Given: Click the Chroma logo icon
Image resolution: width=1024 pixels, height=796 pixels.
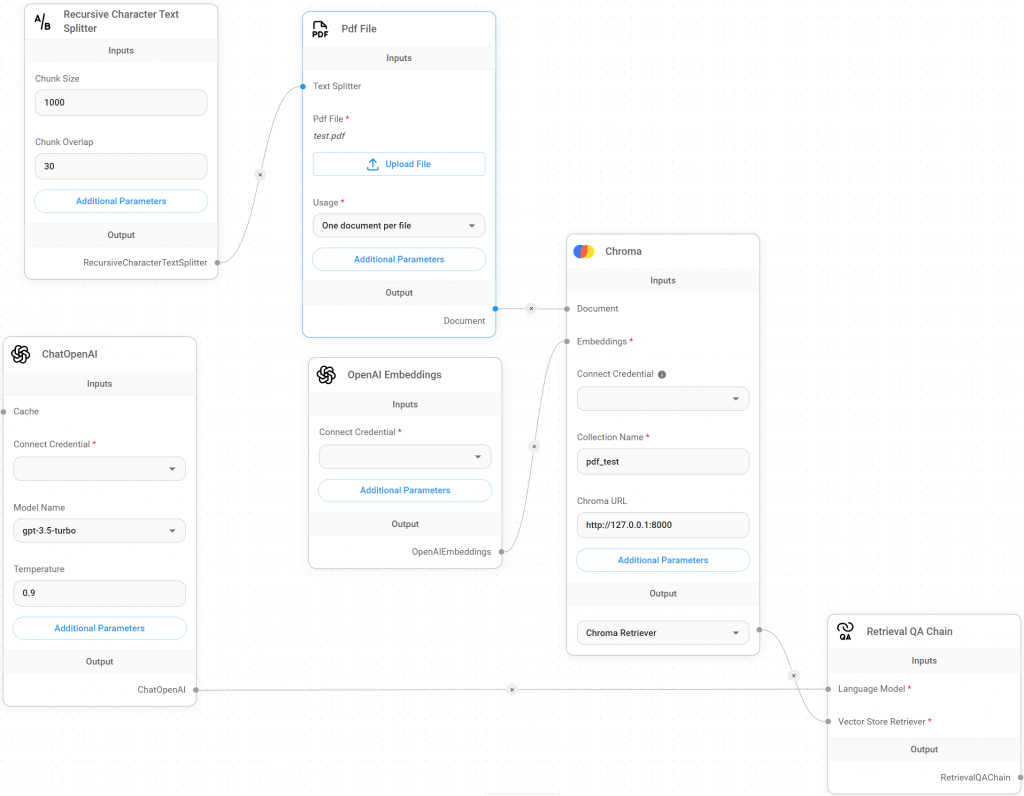Looking at the screenshot, I should click(584, 251).
